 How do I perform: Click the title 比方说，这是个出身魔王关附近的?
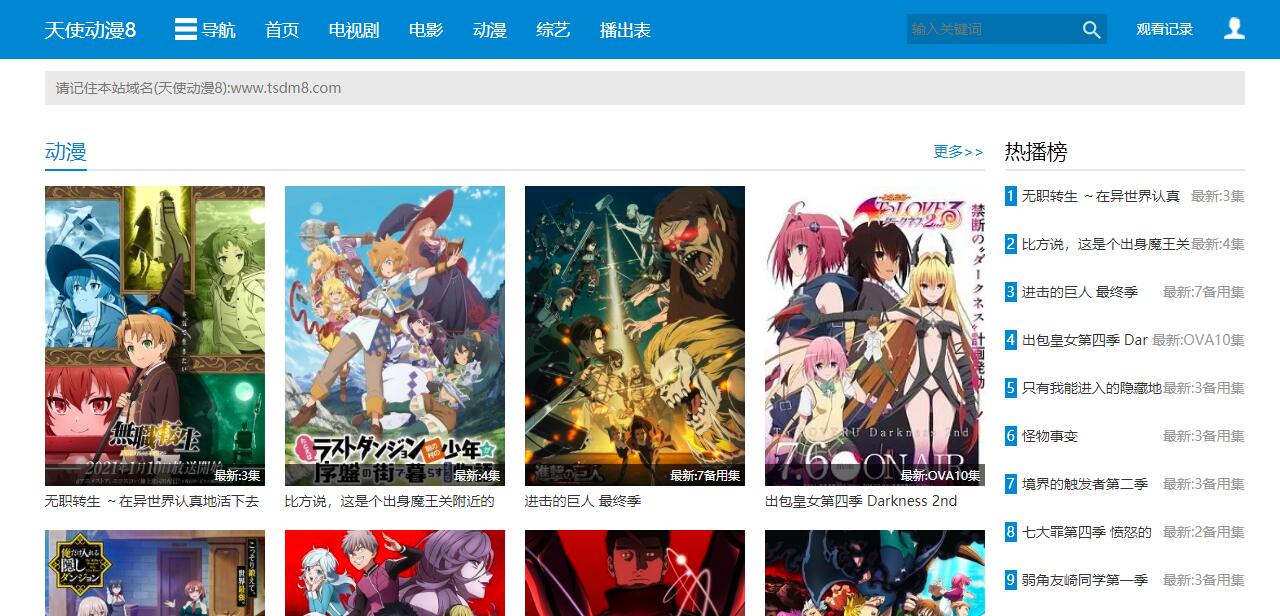pyautogui.click(x=389, y=501)
